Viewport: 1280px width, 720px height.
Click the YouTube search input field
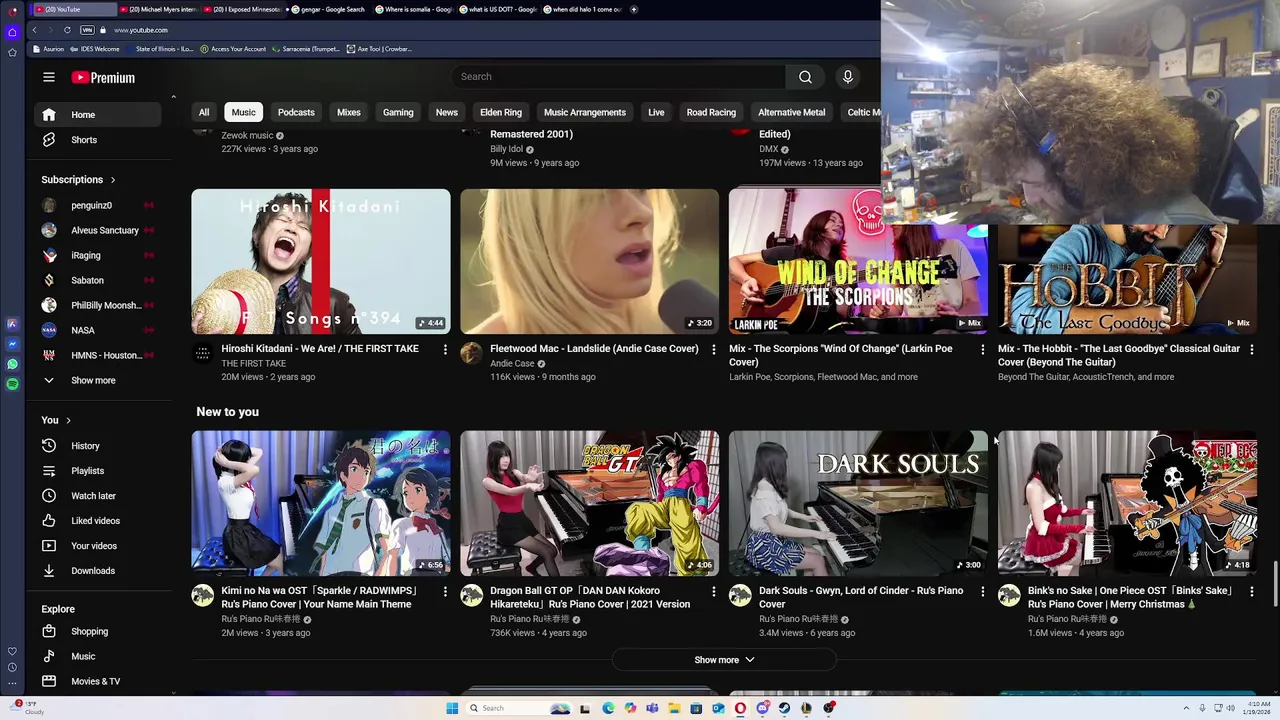point(619,77)
